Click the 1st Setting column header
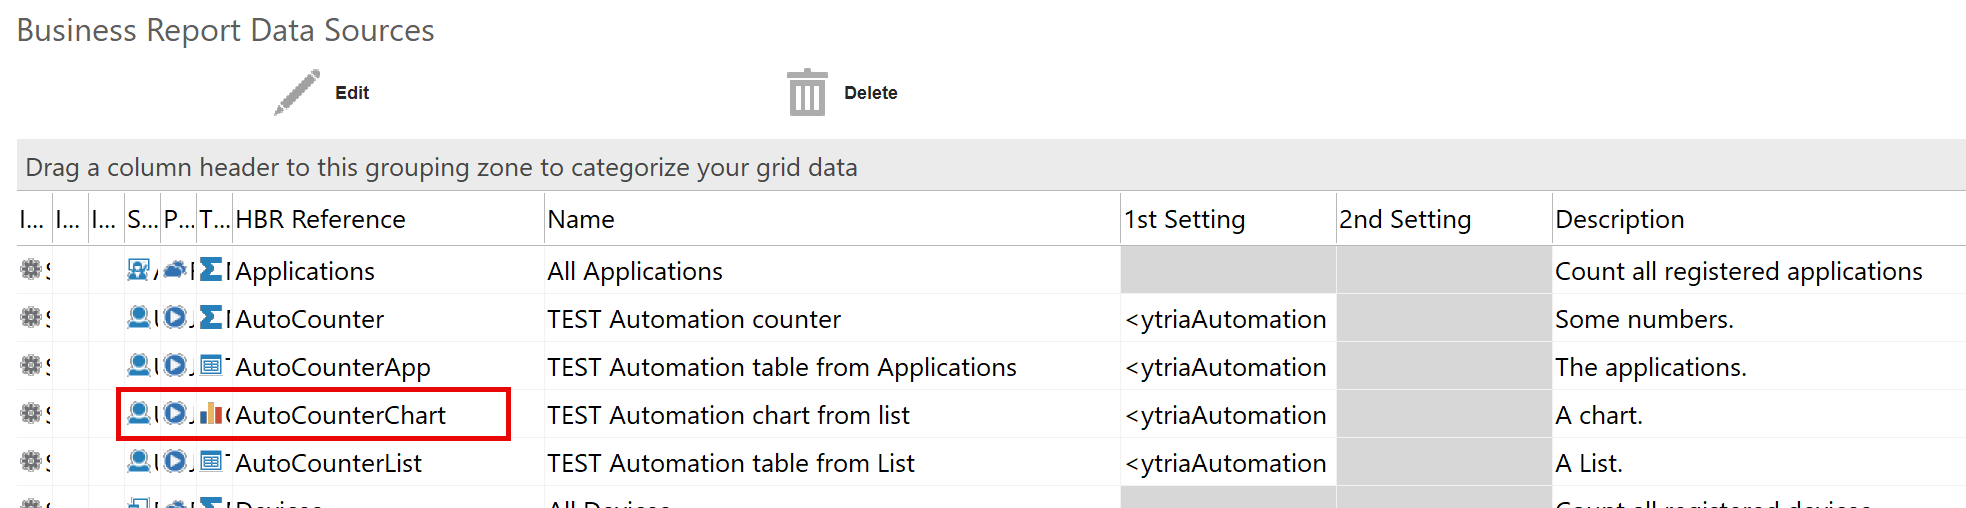This screenshot has height=508, width=1966. (x=1185, y=219)
